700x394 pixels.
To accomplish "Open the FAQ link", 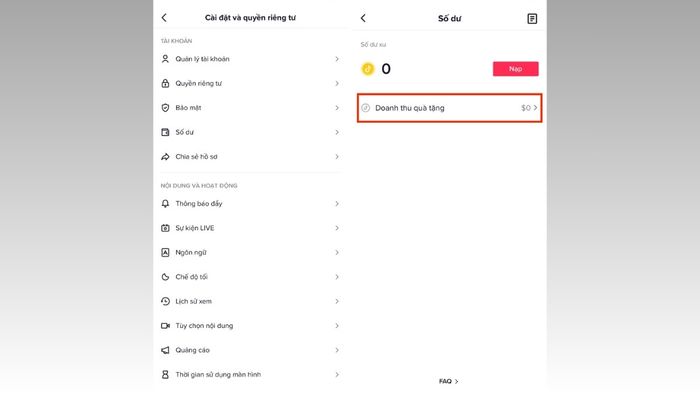I will pyautogui.click(x=448, y=381).
